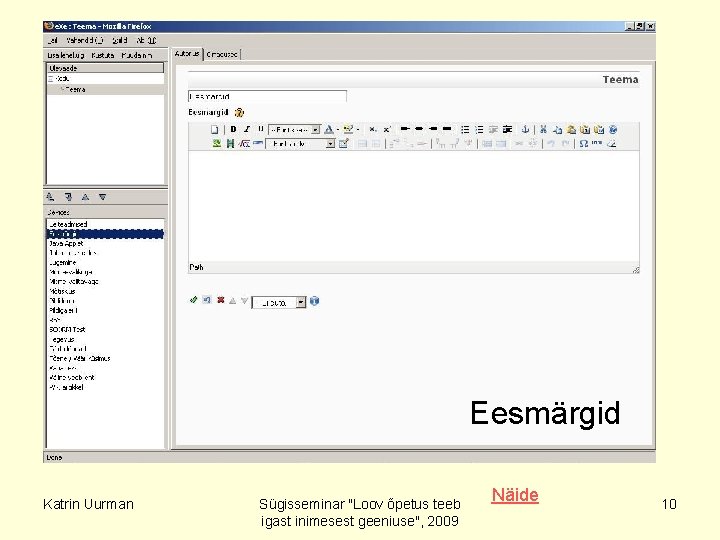Click the Muuda nime button
Viewport: 720px width, 540px height.
coord(136,55)
